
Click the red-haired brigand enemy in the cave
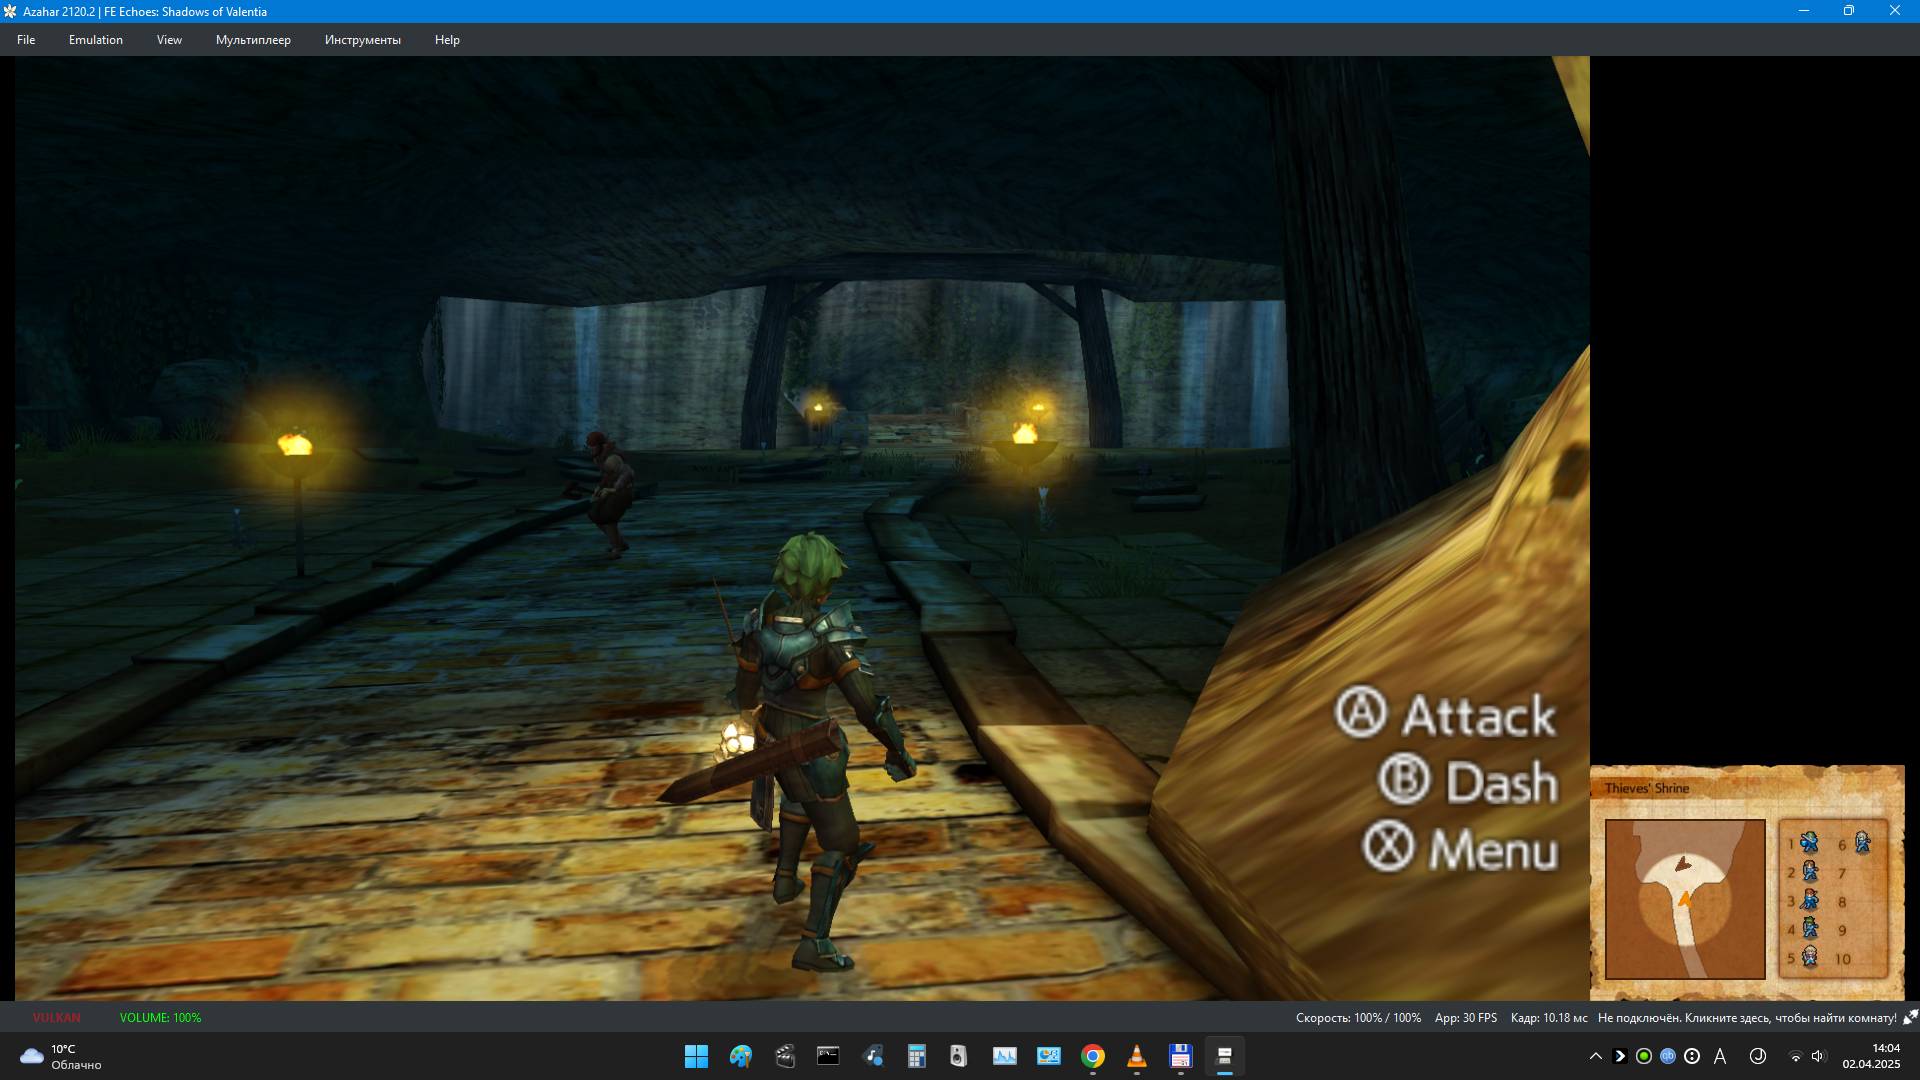[607, 493]
